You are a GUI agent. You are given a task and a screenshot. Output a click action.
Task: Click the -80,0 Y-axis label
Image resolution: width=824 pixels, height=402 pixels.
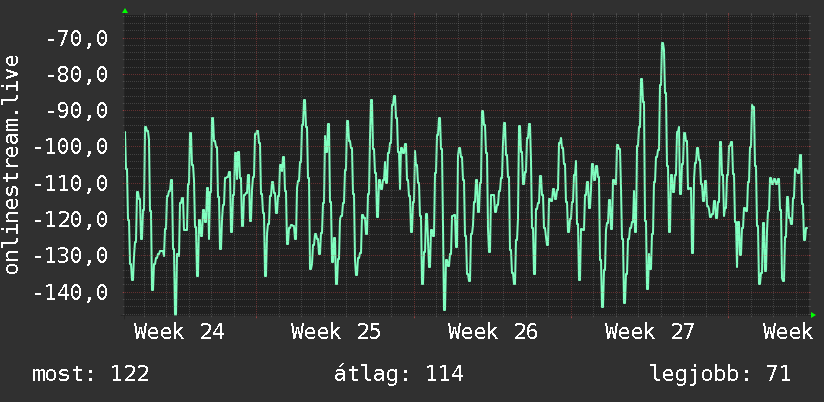77,75
